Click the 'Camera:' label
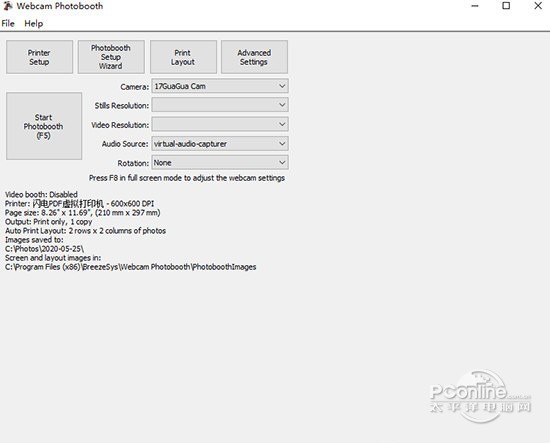The width and height of the screenshot is (550, 443). 135,87
